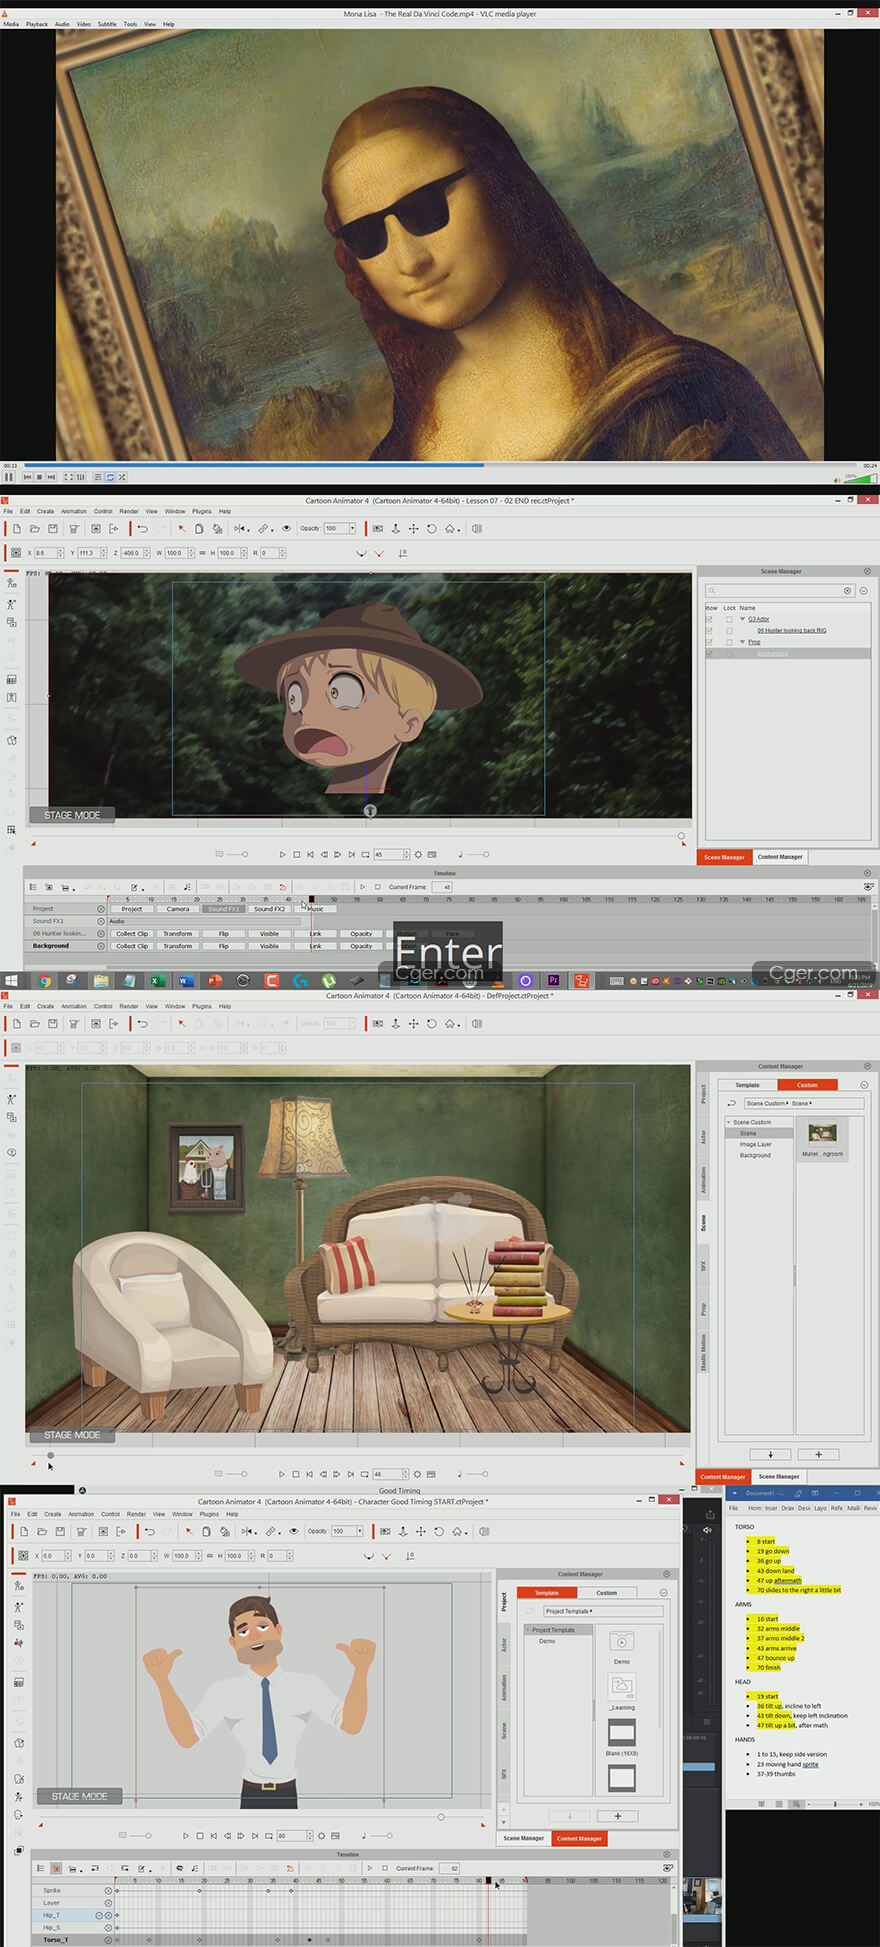Click the camera icon in Lesson 07 toolbar
The image size is (880, 1947).
pyautogui.click(x=377, y=529)
